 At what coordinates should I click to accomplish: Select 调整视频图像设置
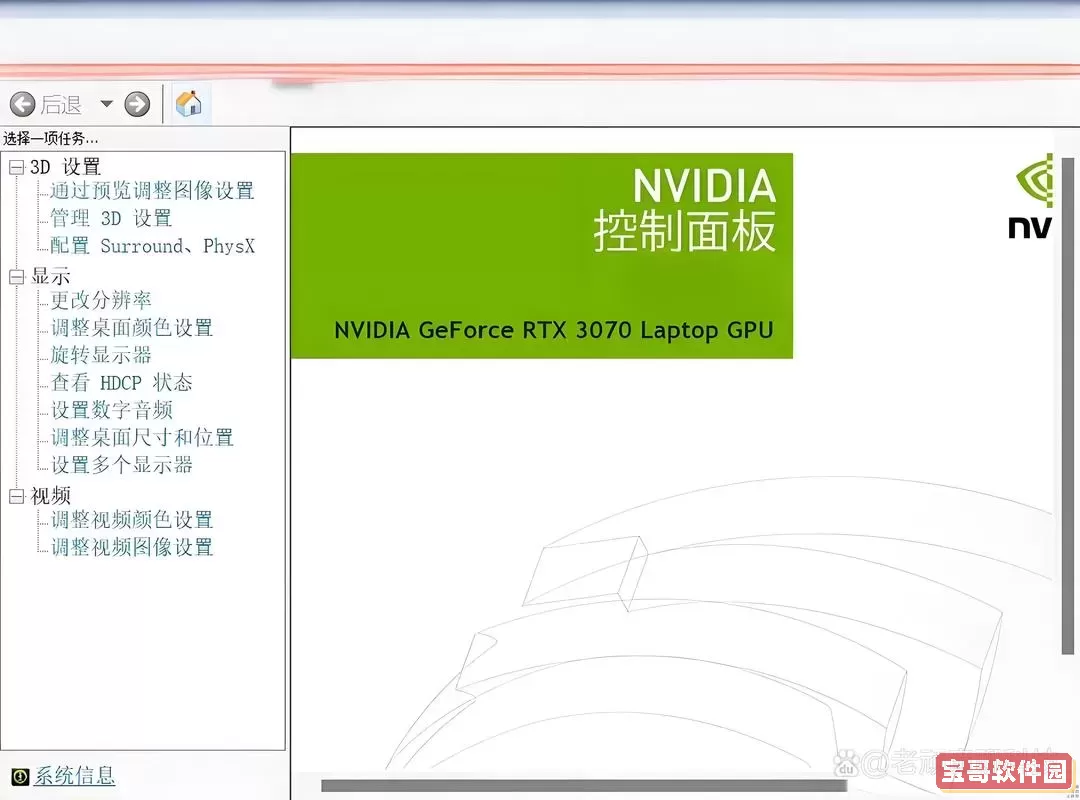click(132, 547)
